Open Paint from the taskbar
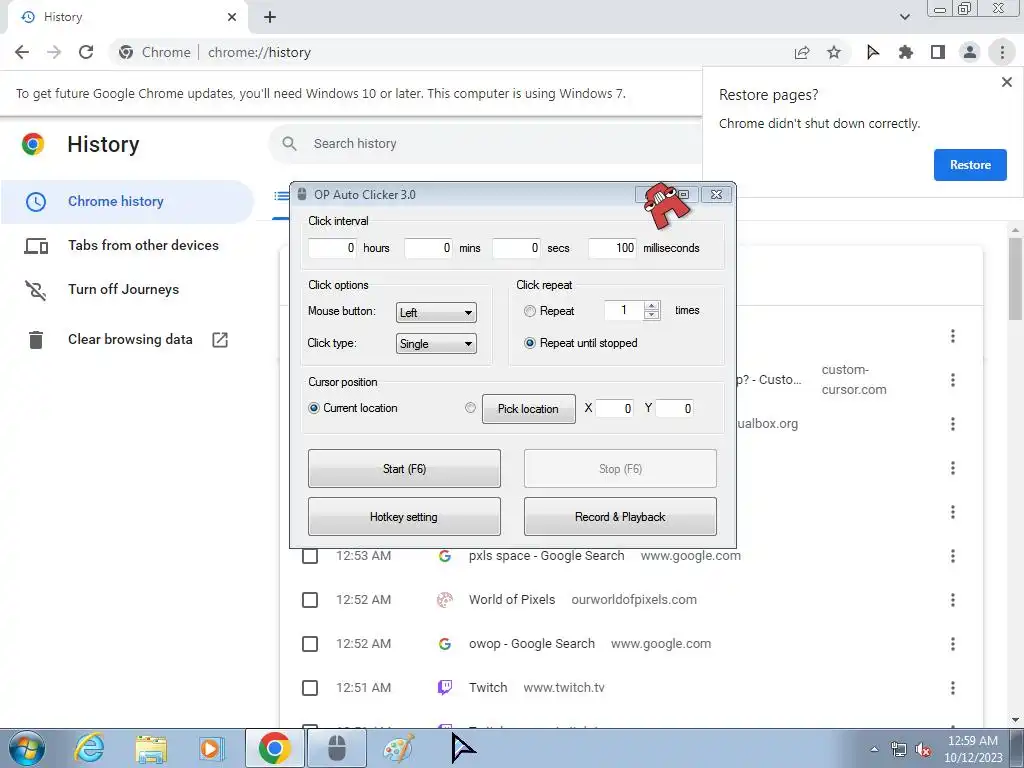Viewport: 1024px width, 768px height. pos(398,748)
